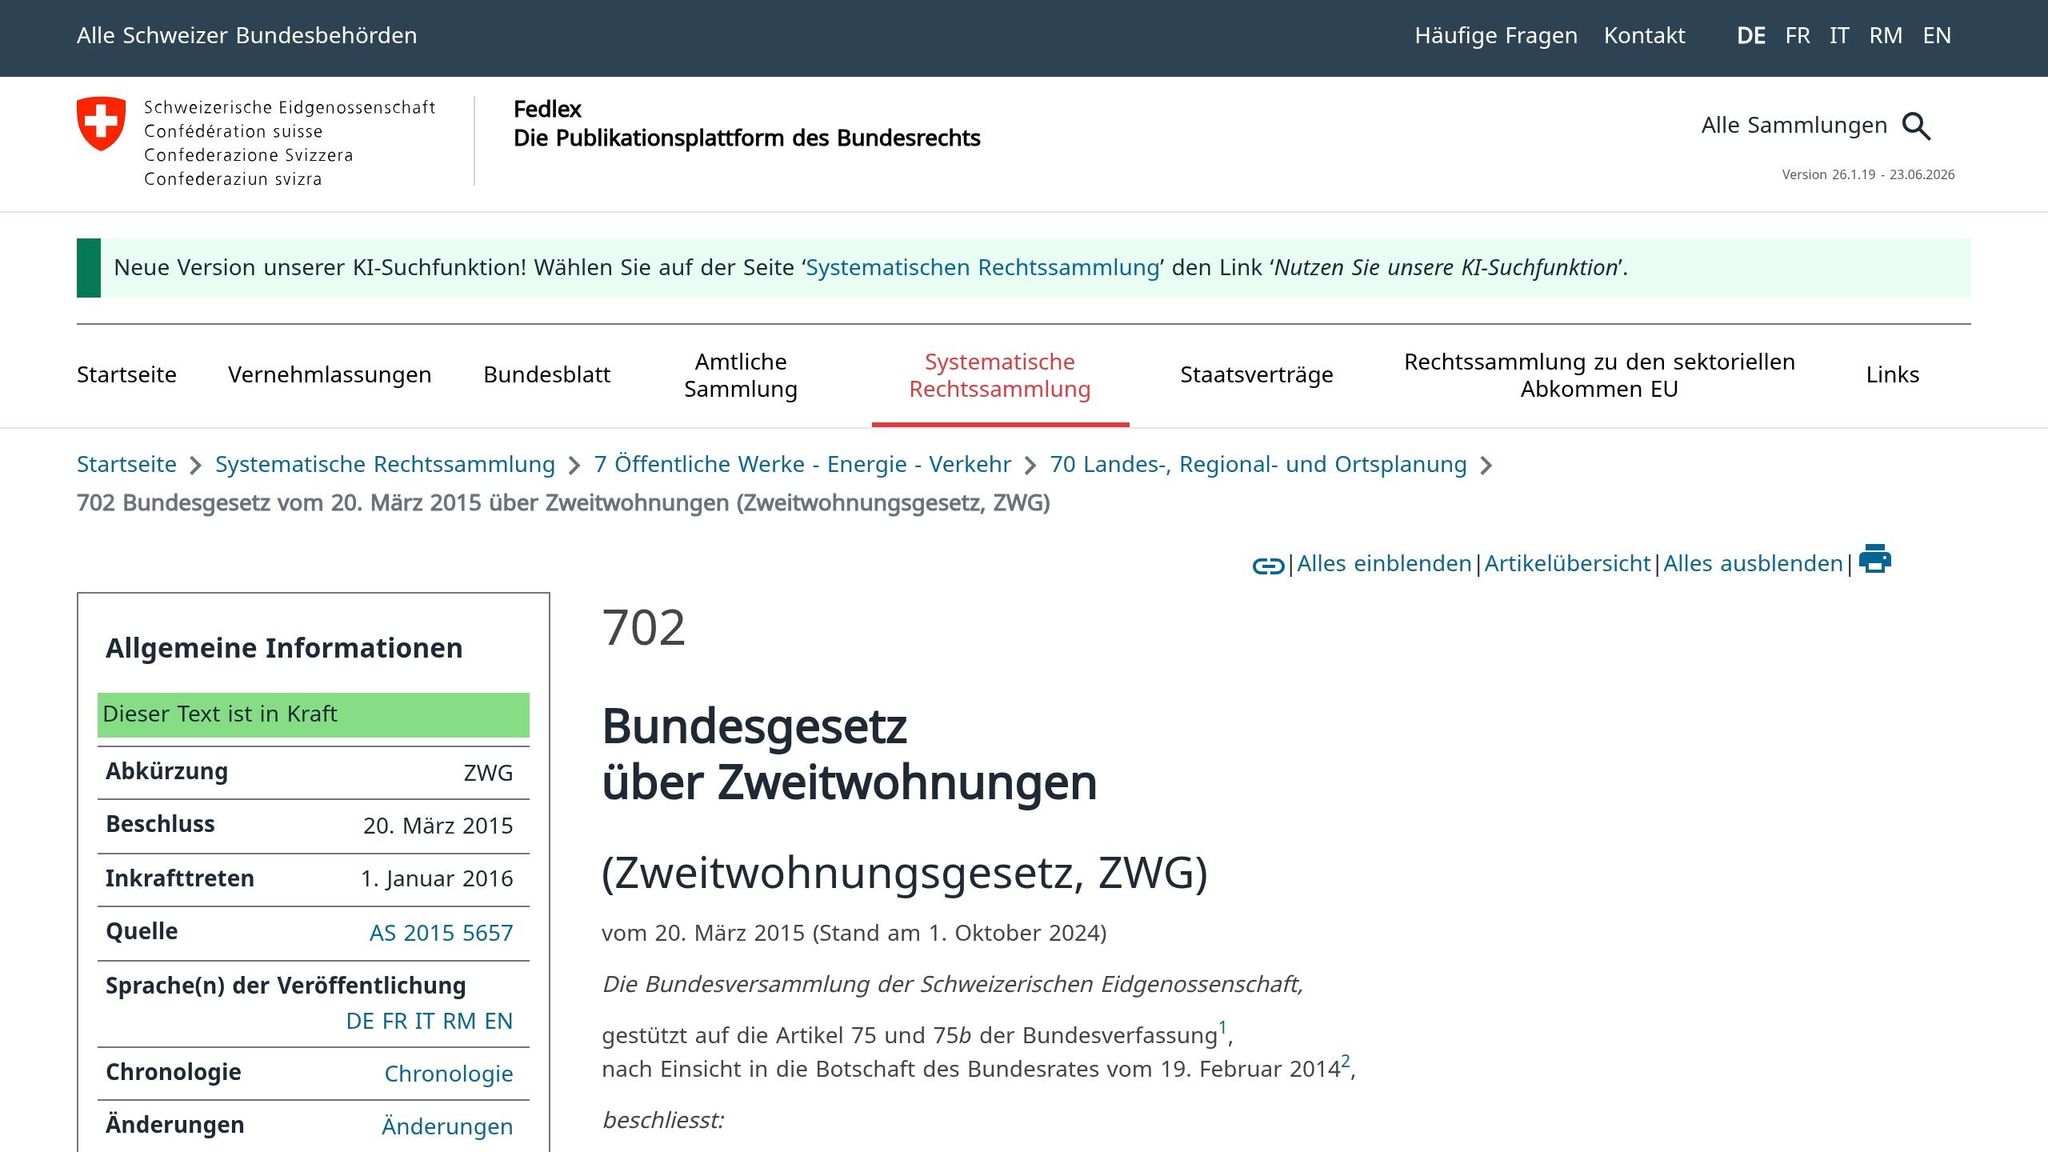Click 'Stand am 1. Oktober 2024' line
Image resolution: width=2048 pixels, height=1152 pixels.
854,934
